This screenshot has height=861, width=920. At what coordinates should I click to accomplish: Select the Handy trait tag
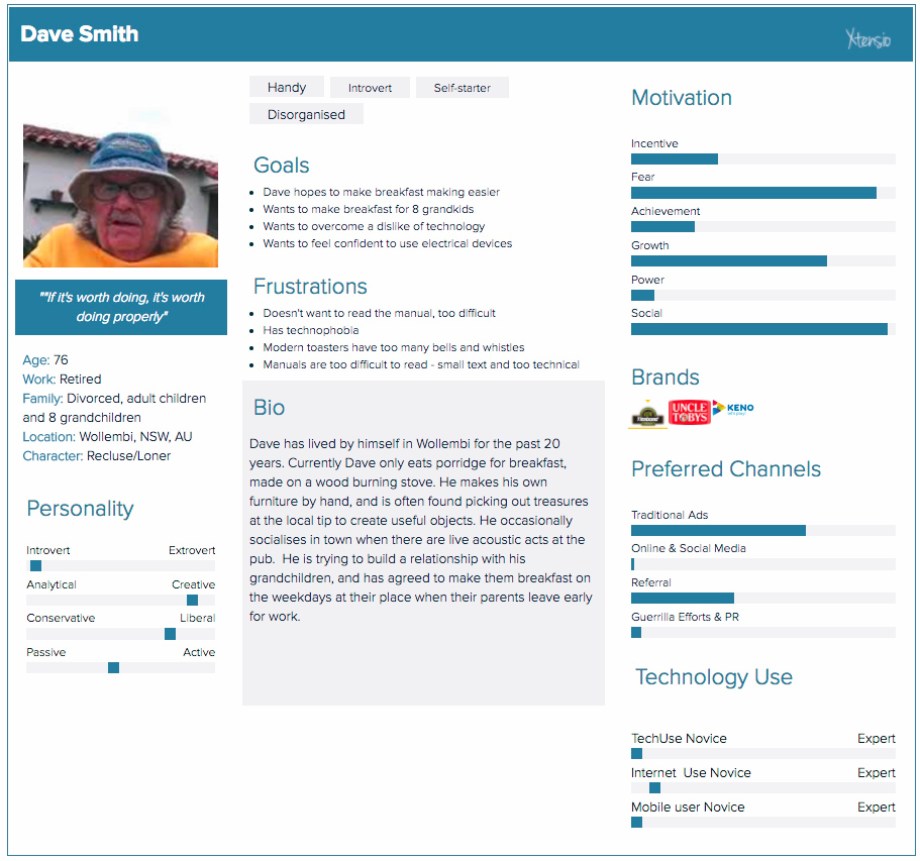(286, 88)
